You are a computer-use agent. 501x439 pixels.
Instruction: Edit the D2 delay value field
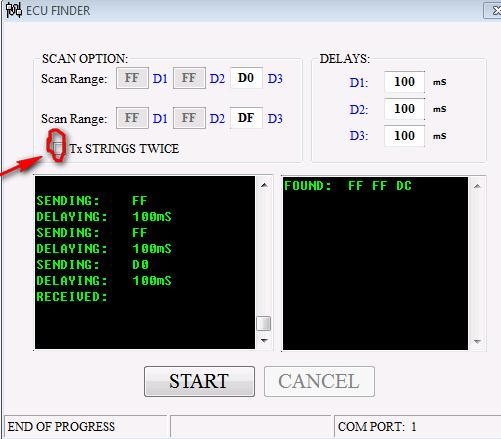point(404,109)
